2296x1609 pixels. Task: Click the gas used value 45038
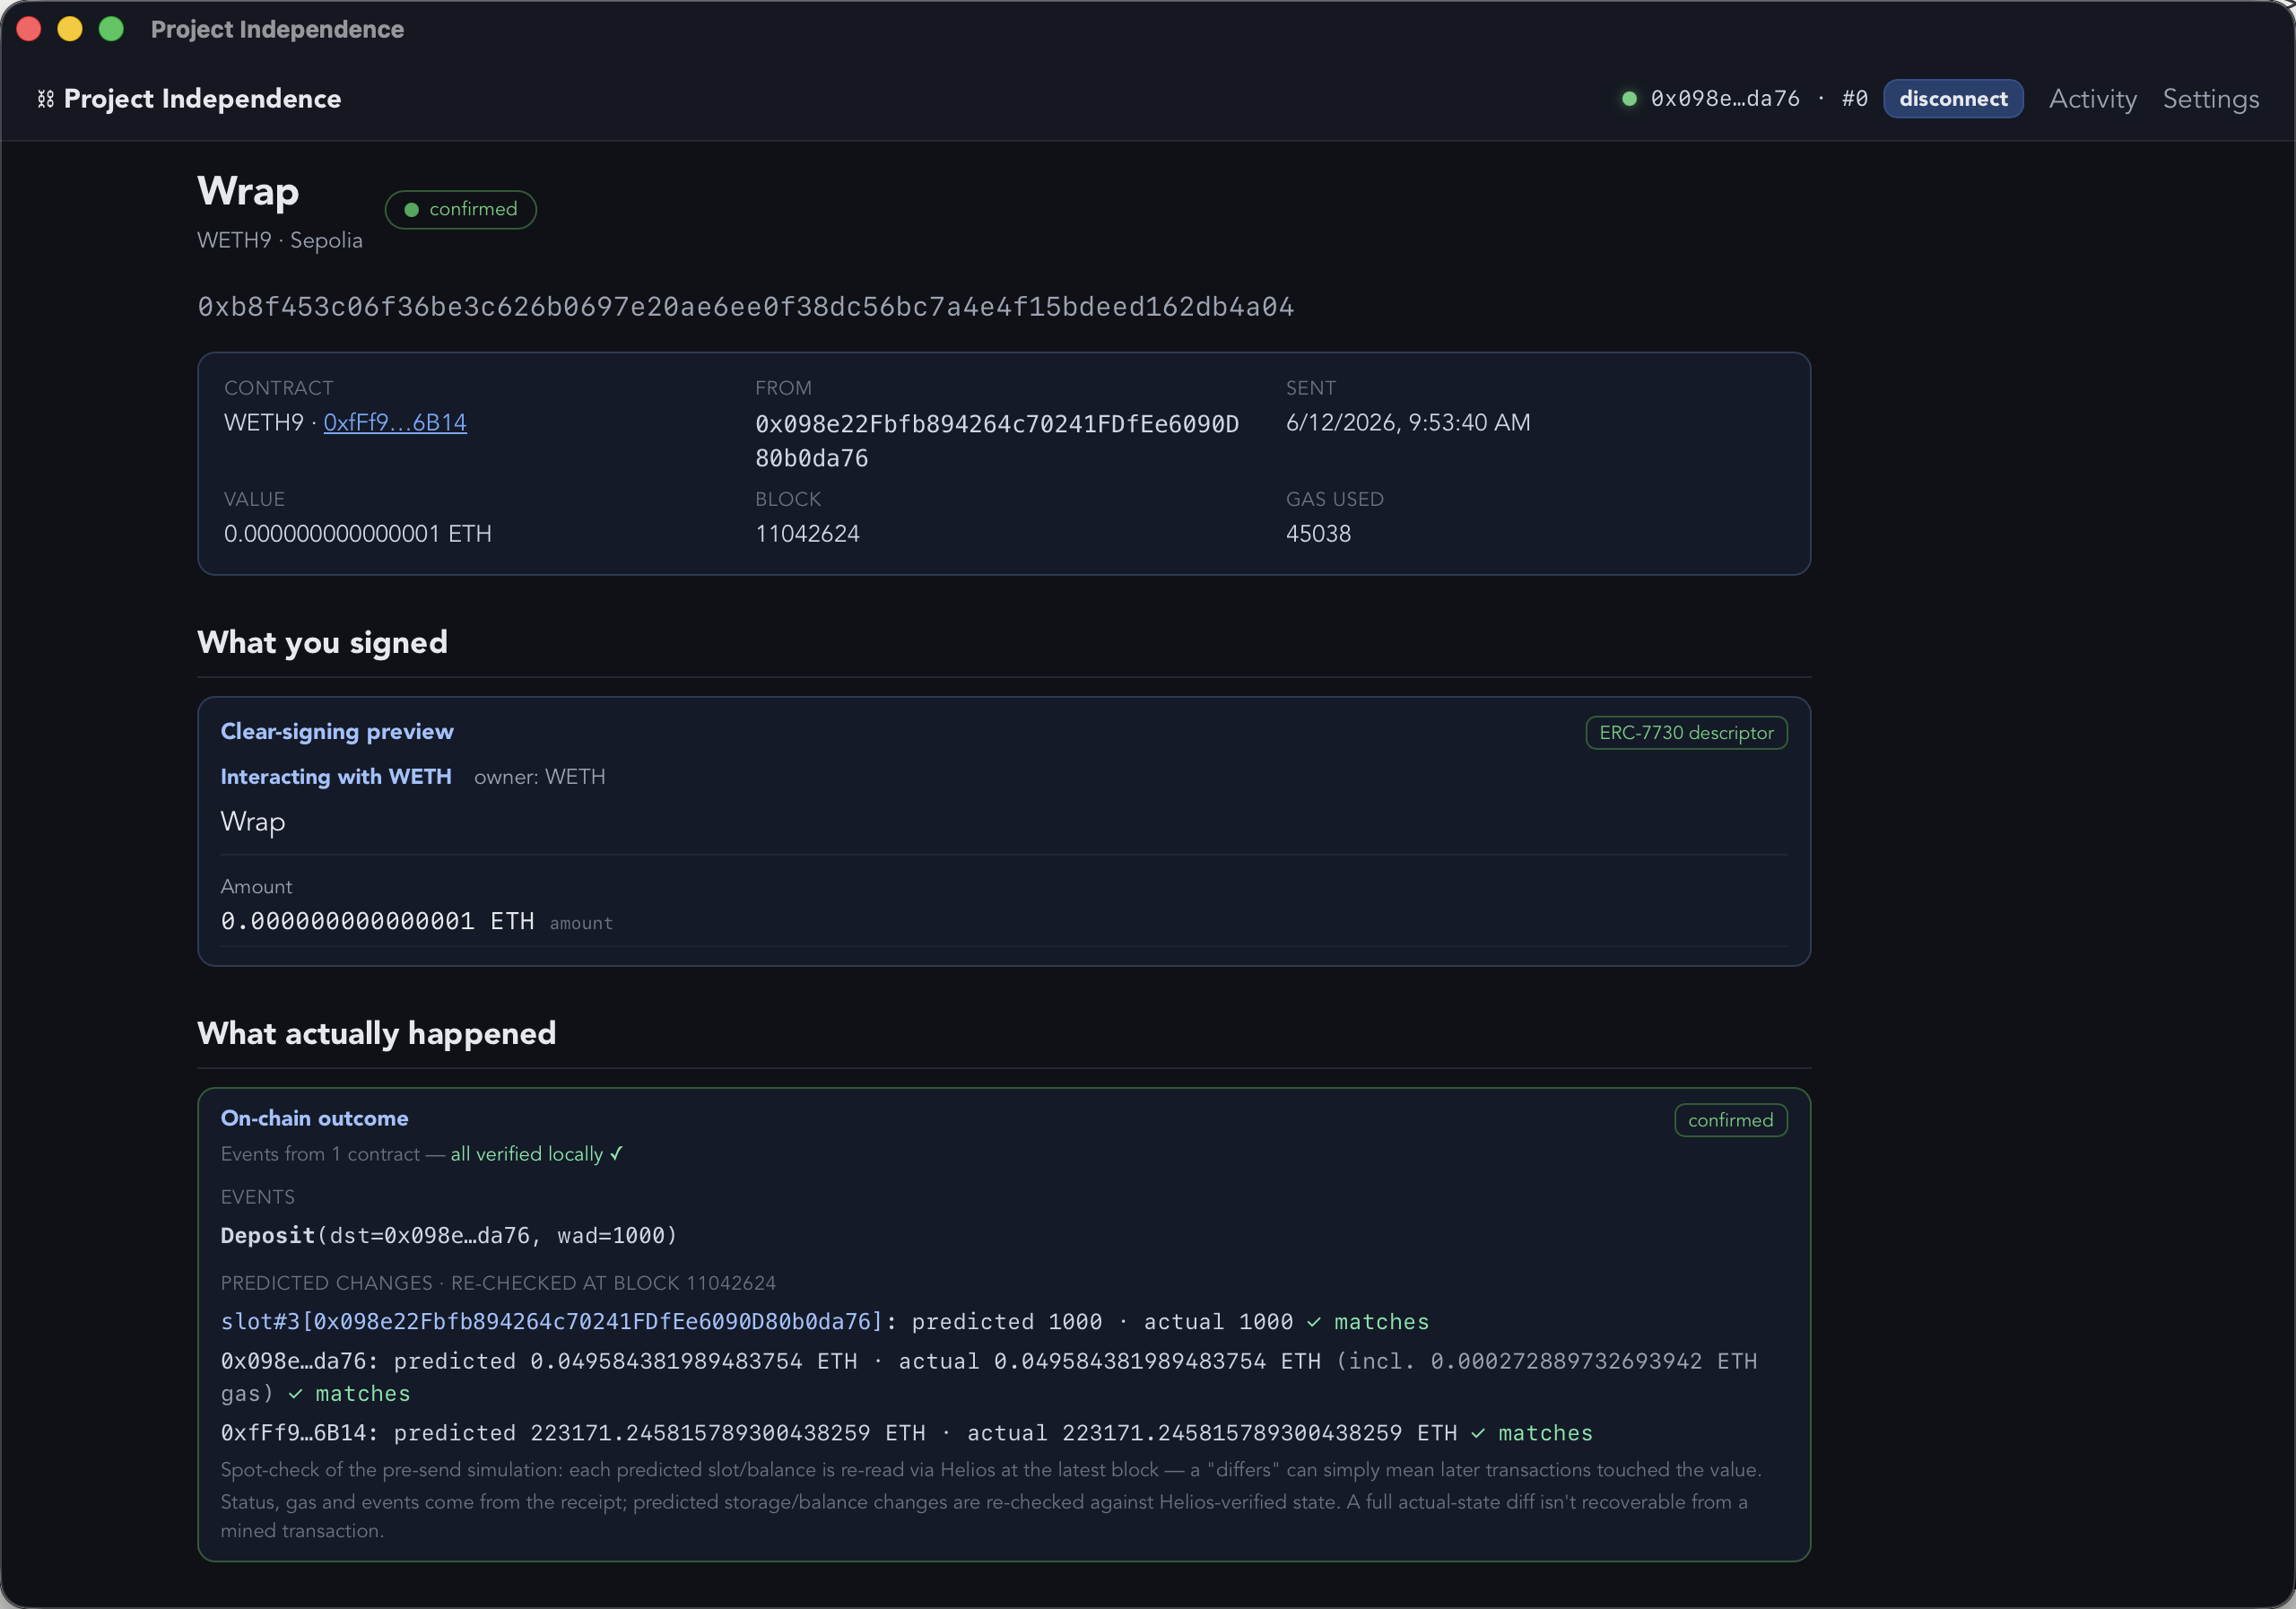[x=1318, y=534]
